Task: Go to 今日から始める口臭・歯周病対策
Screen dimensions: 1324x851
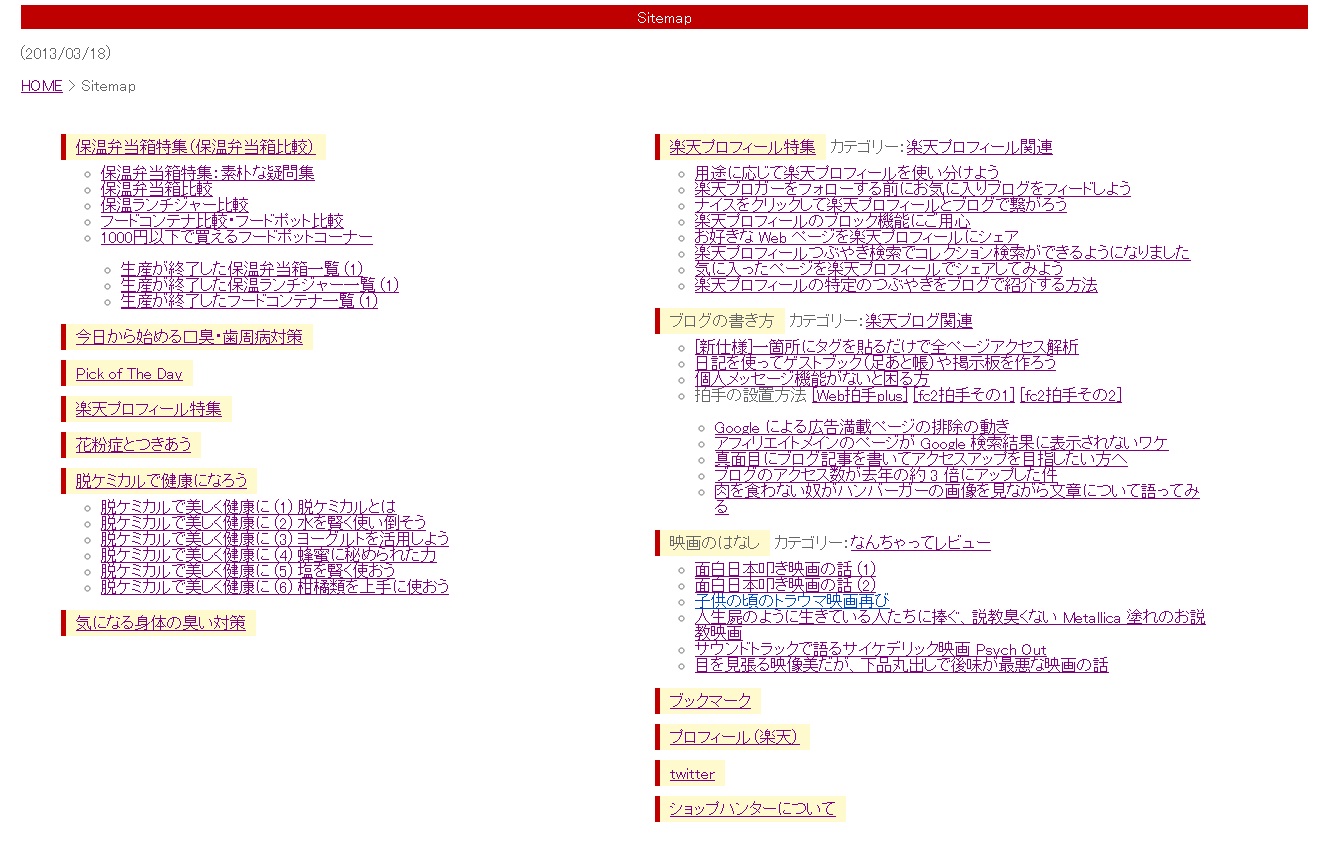Action: (189, 337)
